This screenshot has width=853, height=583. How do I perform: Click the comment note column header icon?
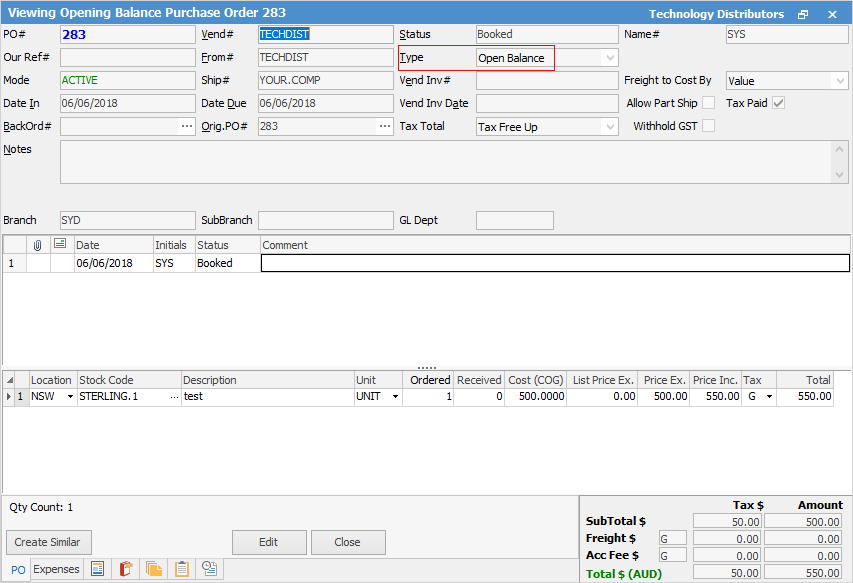click(x=60, y=244)
